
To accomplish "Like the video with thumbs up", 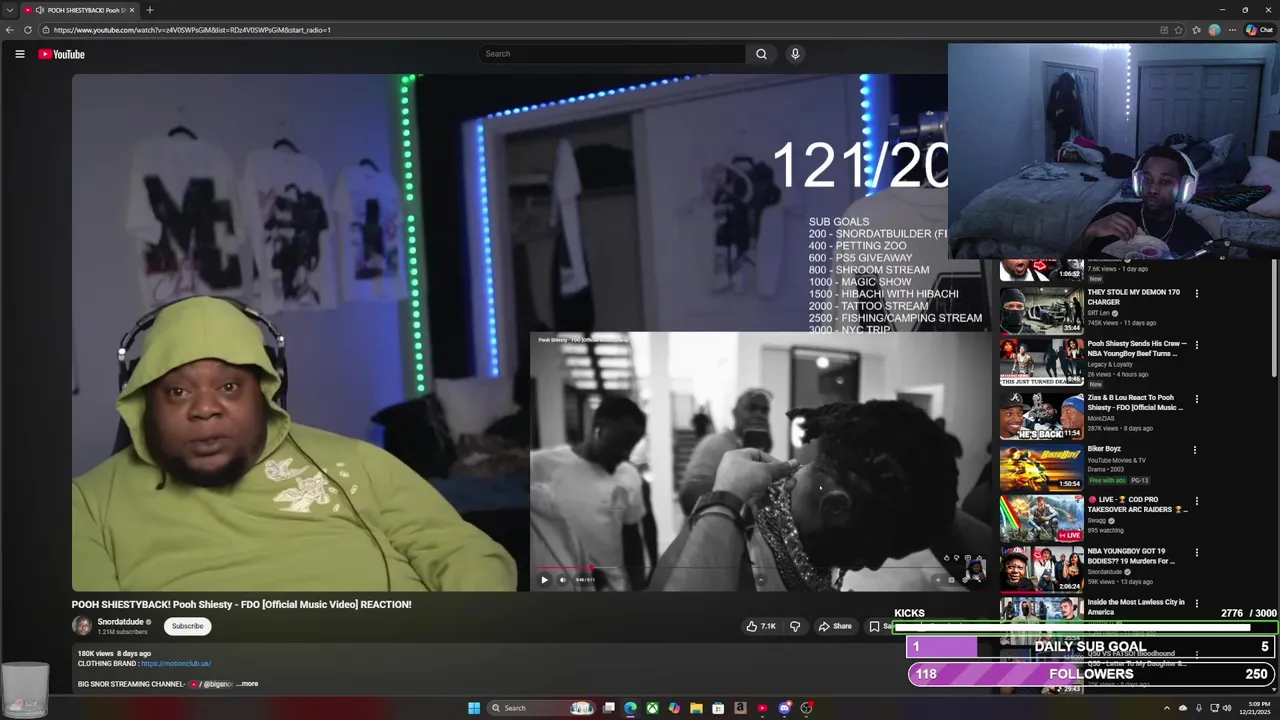I will coord(760,626).
